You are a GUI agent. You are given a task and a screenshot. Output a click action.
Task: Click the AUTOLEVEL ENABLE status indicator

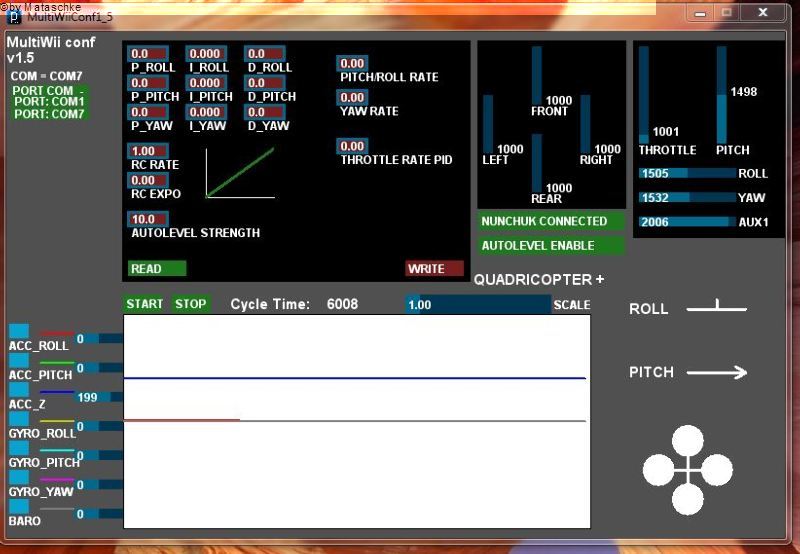click(552, 245)
